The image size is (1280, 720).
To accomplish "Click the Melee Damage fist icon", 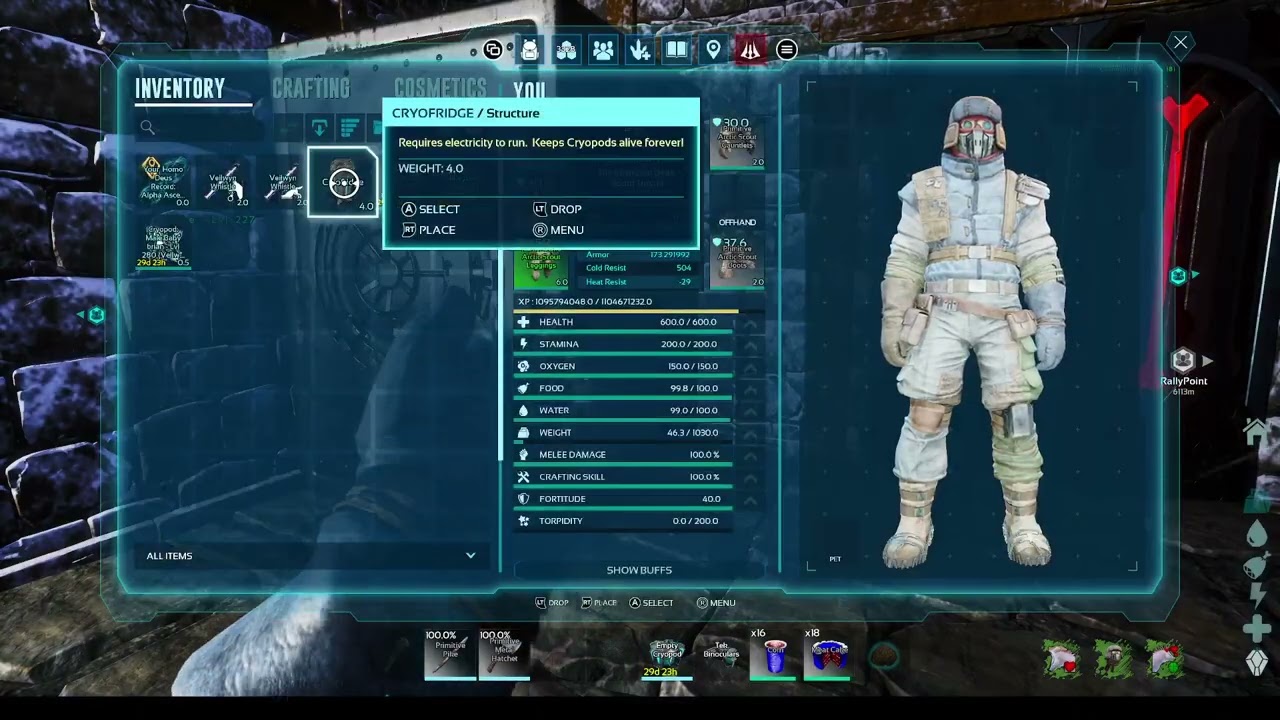I will pos(523,455).
